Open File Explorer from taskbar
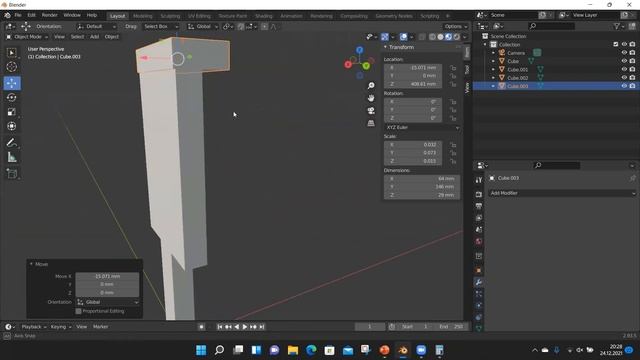The image size is (640, 360). pos(293,350)
